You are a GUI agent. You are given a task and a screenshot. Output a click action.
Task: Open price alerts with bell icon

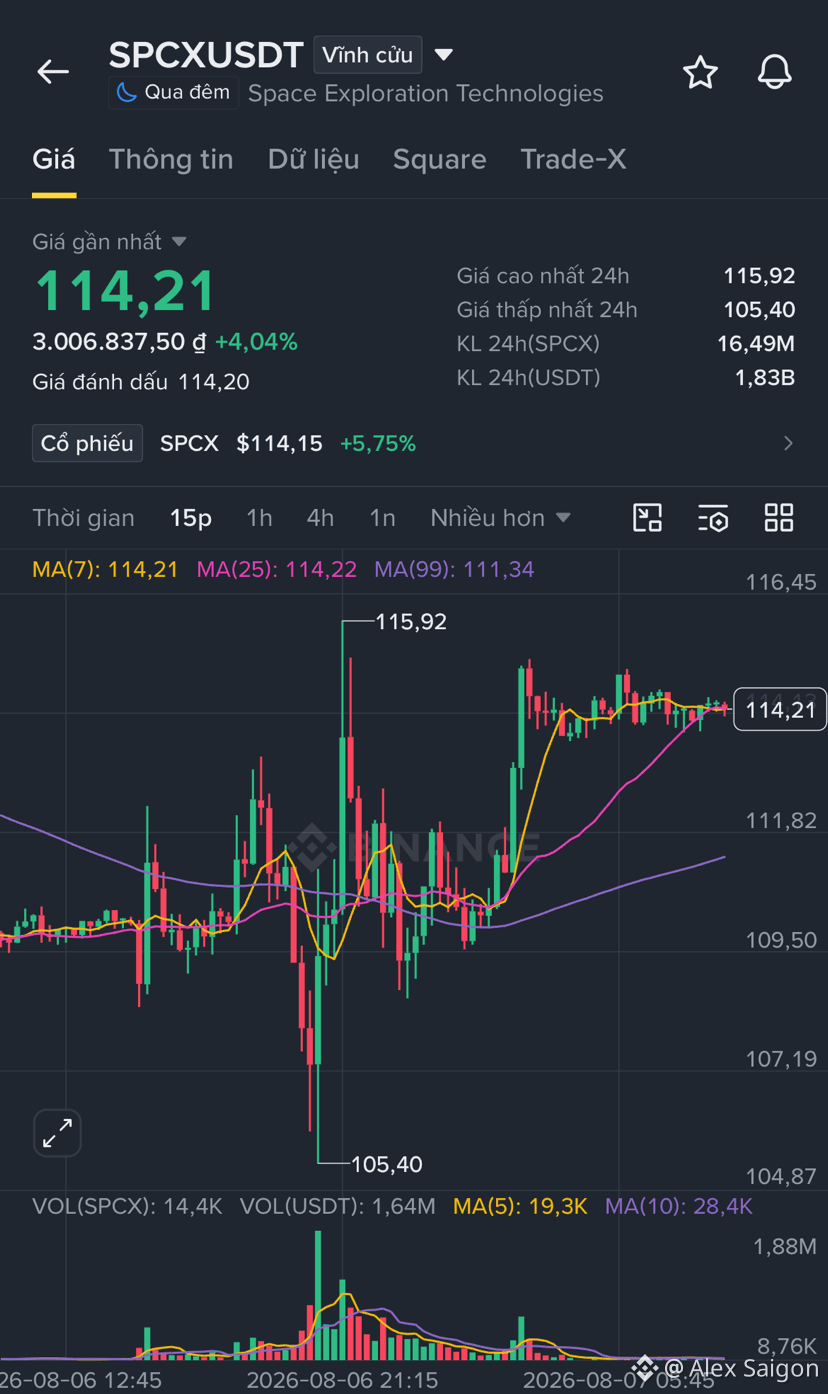774,73
